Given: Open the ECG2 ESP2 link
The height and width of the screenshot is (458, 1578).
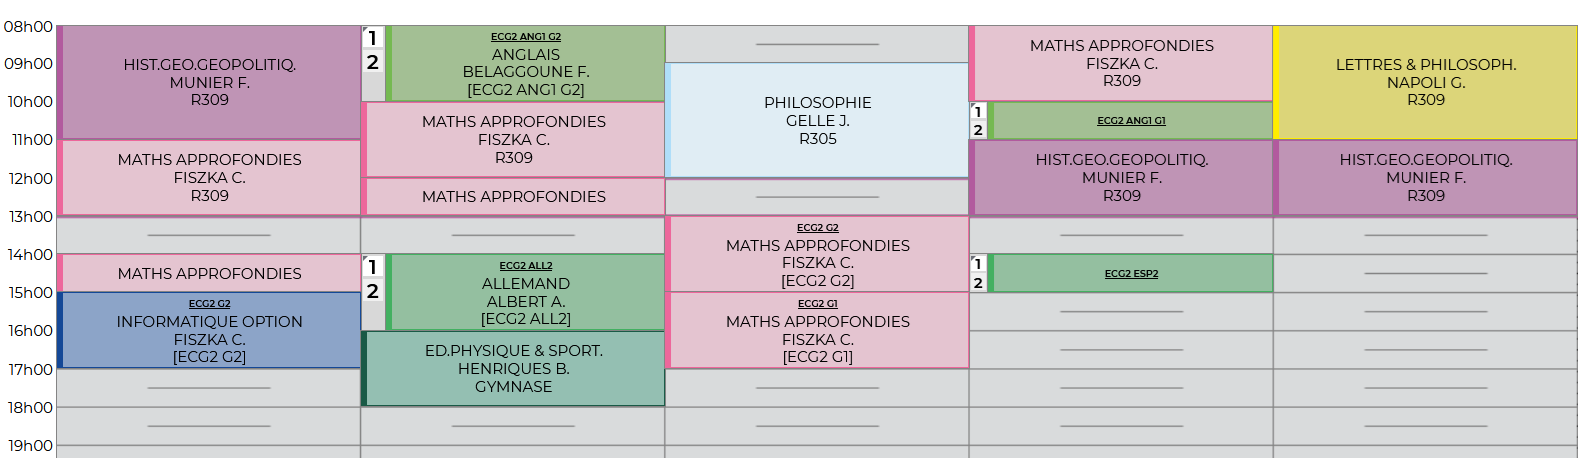Looking at the screenshot, I should pyautogui.click(x=1131, y=274).
